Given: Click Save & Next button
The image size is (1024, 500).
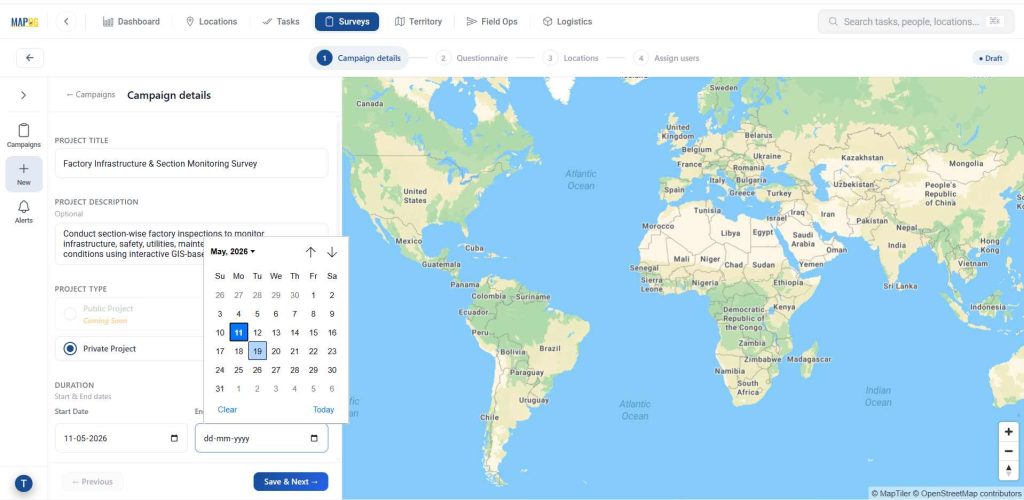Looking at the screenshot, I should point(291,482).
